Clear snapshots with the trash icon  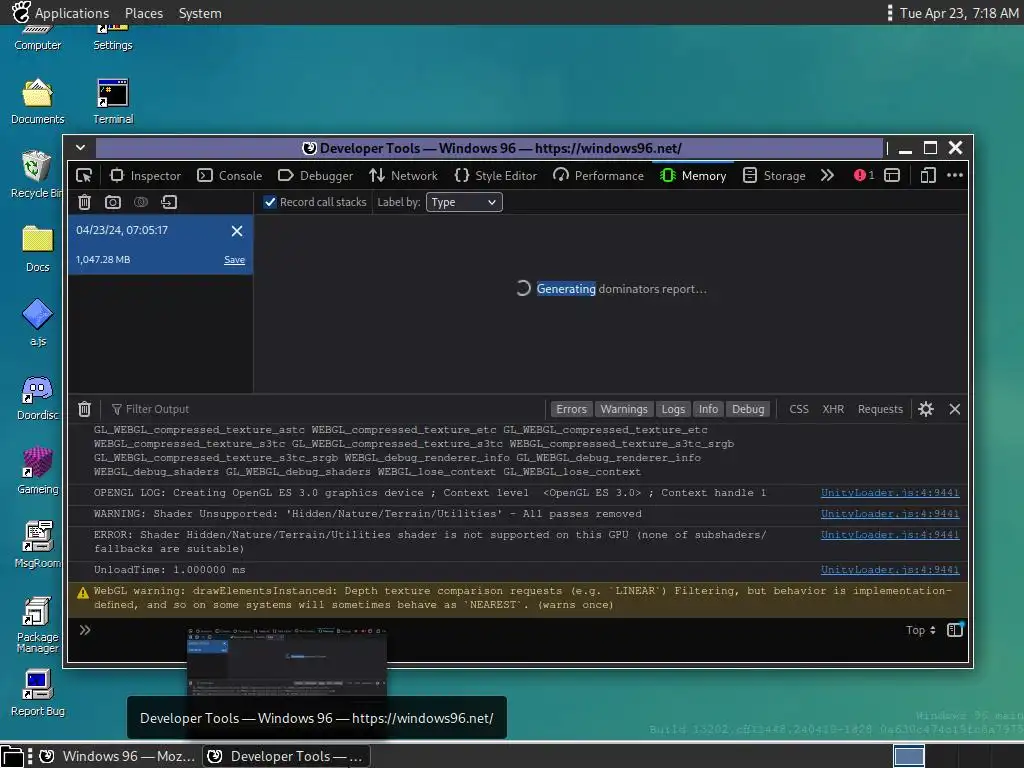pyautogui.click(x=84, y=202)
